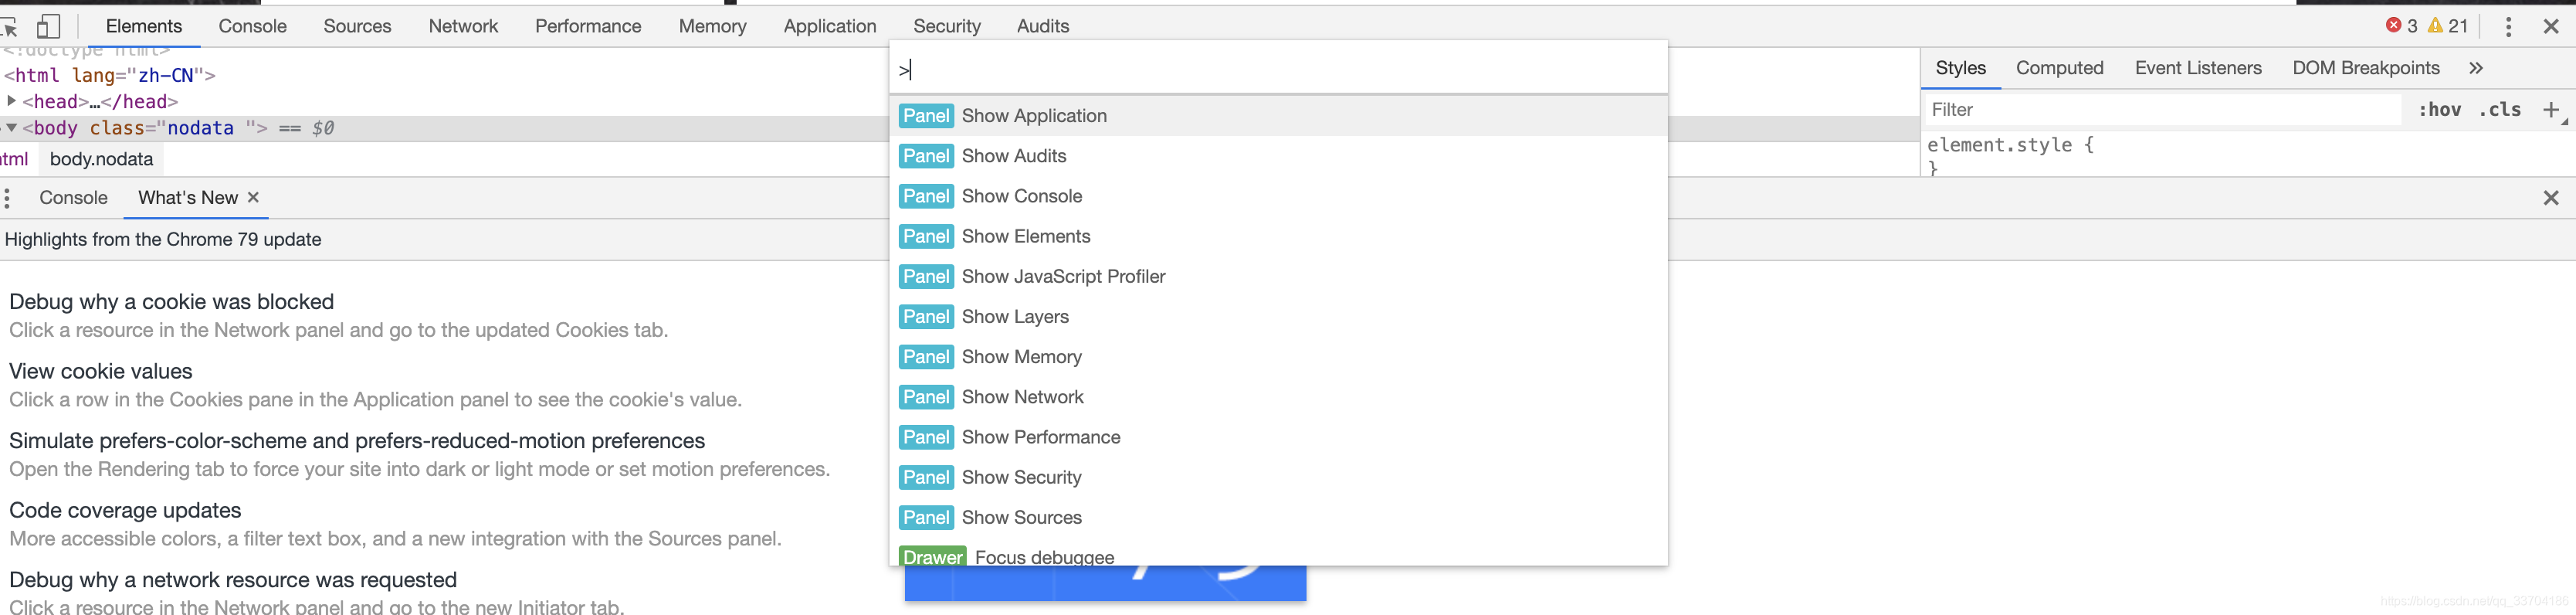Image resolution: width=2576 pixels, height=615 pixels.
Task: Select the inspect element cursor icon
Action: (x=9, y=27)
